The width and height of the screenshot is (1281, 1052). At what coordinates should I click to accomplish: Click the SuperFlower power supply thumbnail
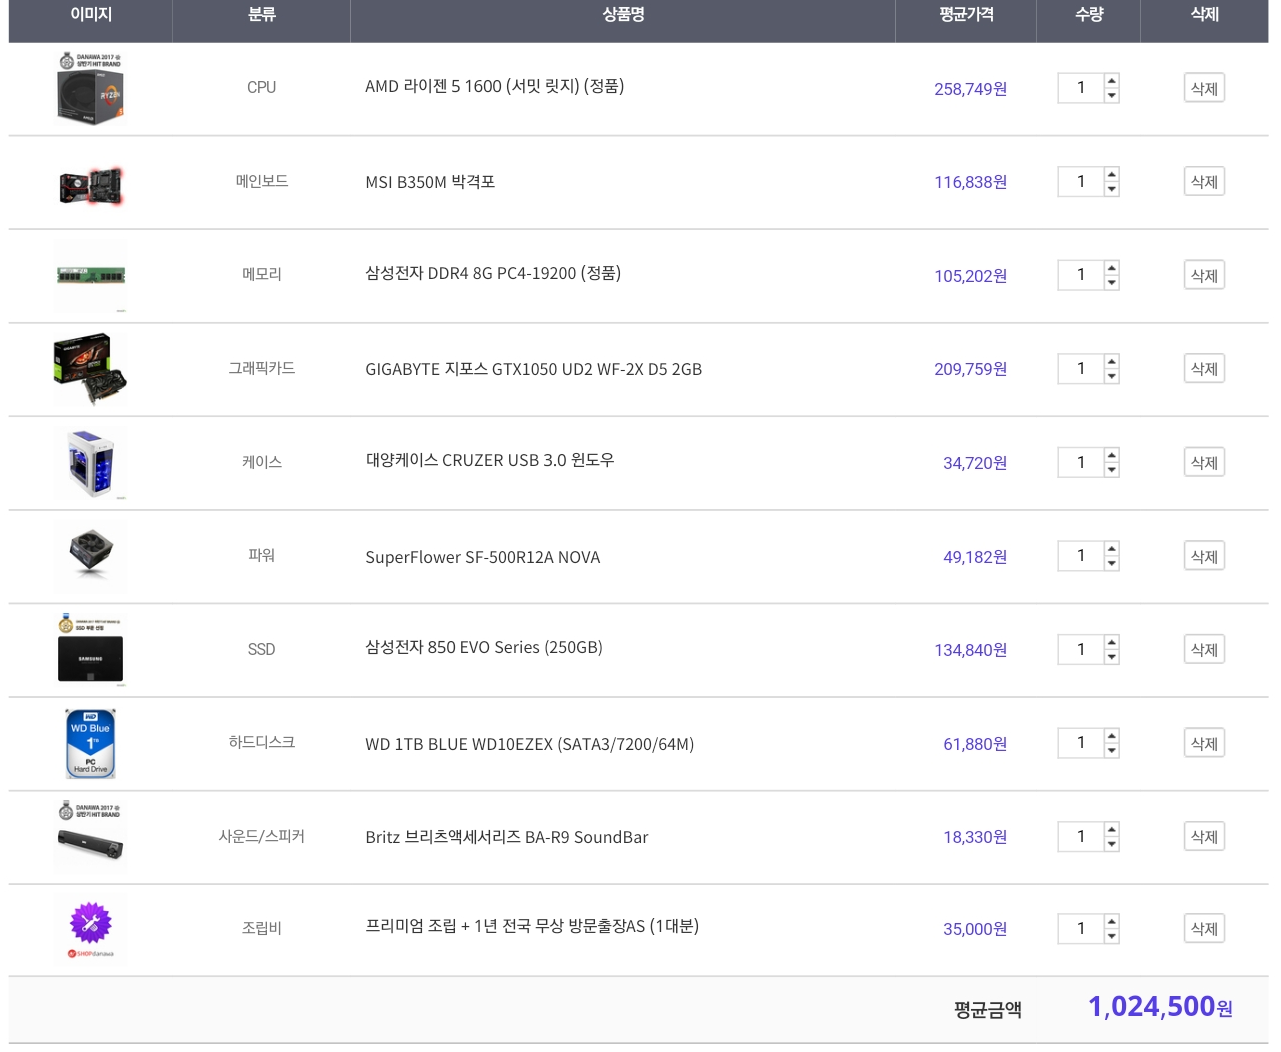[x=90, y=556]
